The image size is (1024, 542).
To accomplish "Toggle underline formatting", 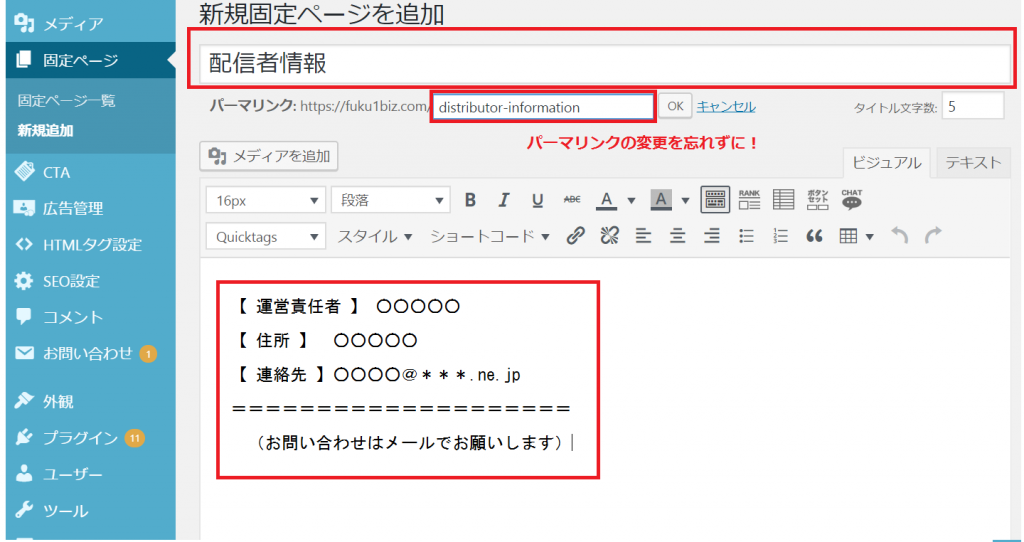I will click(537, 200).
